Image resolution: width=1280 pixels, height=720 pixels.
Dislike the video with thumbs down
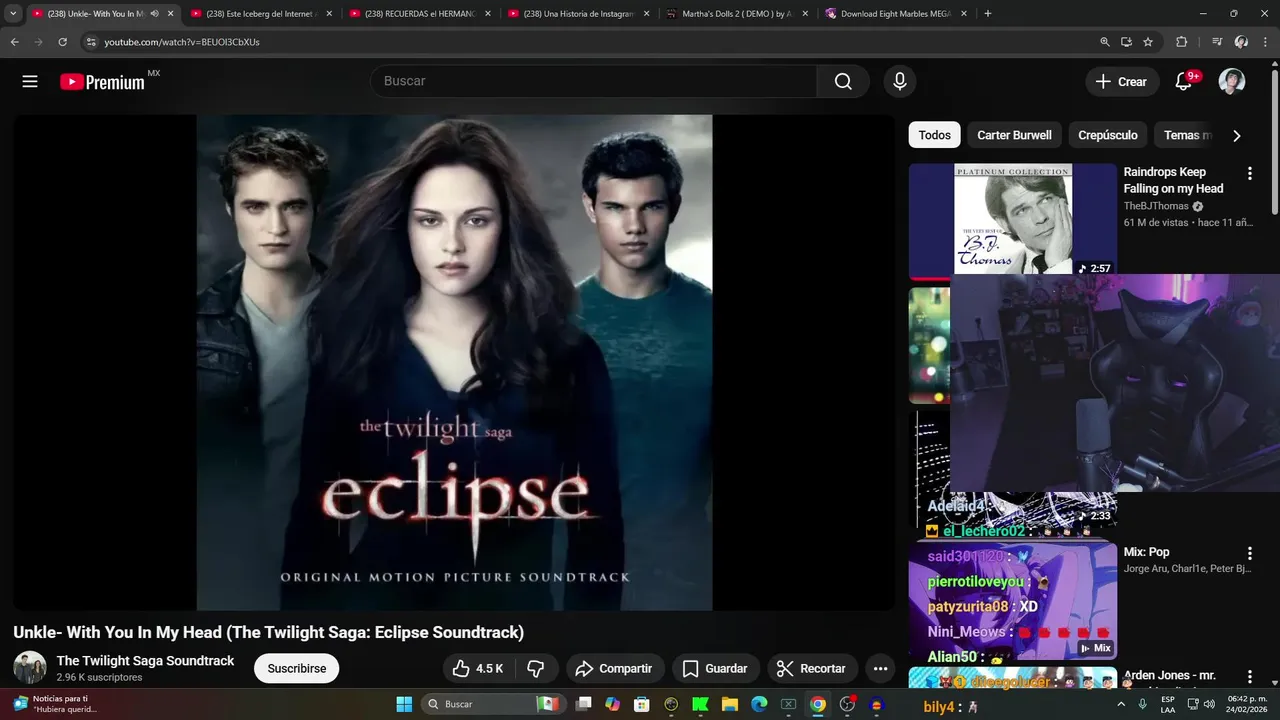pos(536,668)
